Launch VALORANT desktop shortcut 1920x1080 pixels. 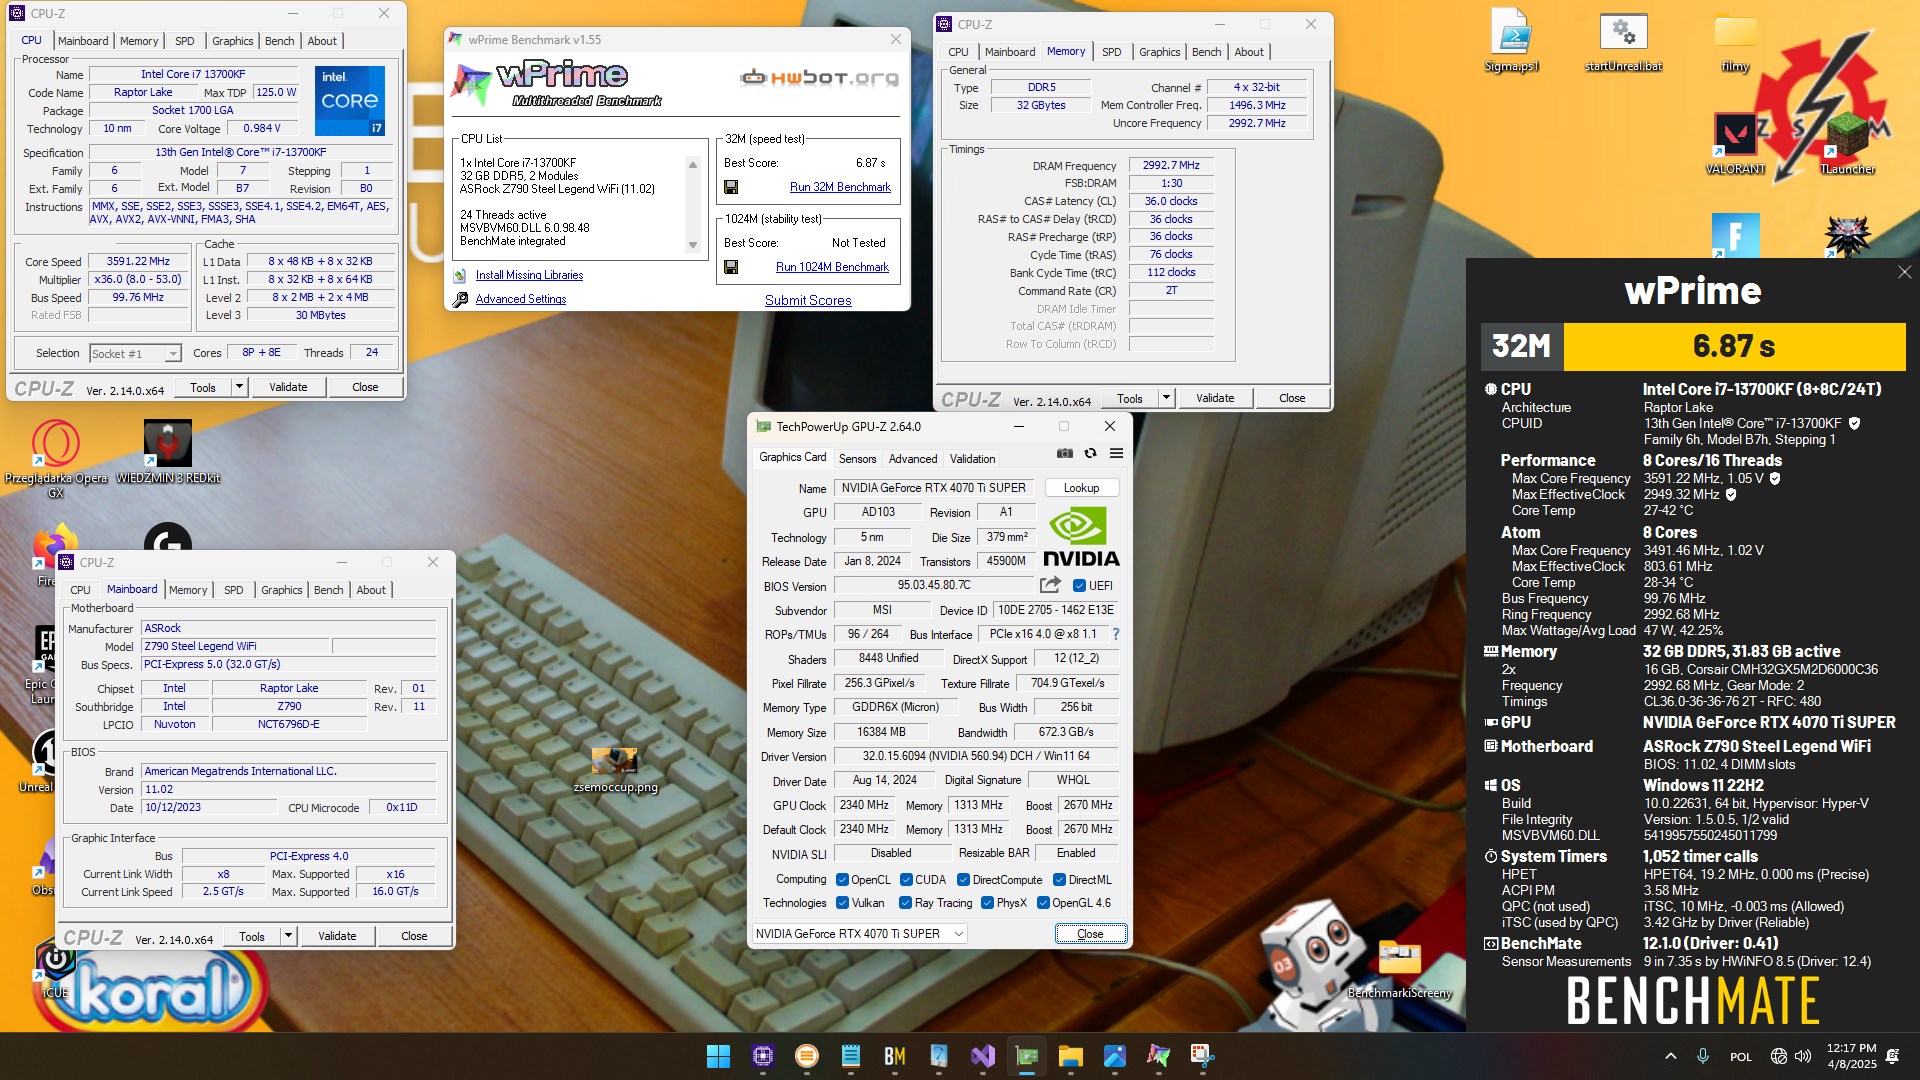click(1735, 143)
